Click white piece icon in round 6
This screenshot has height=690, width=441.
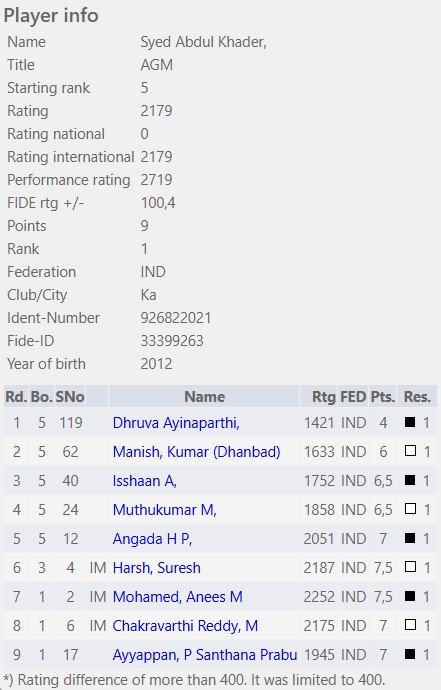(410, 567)
